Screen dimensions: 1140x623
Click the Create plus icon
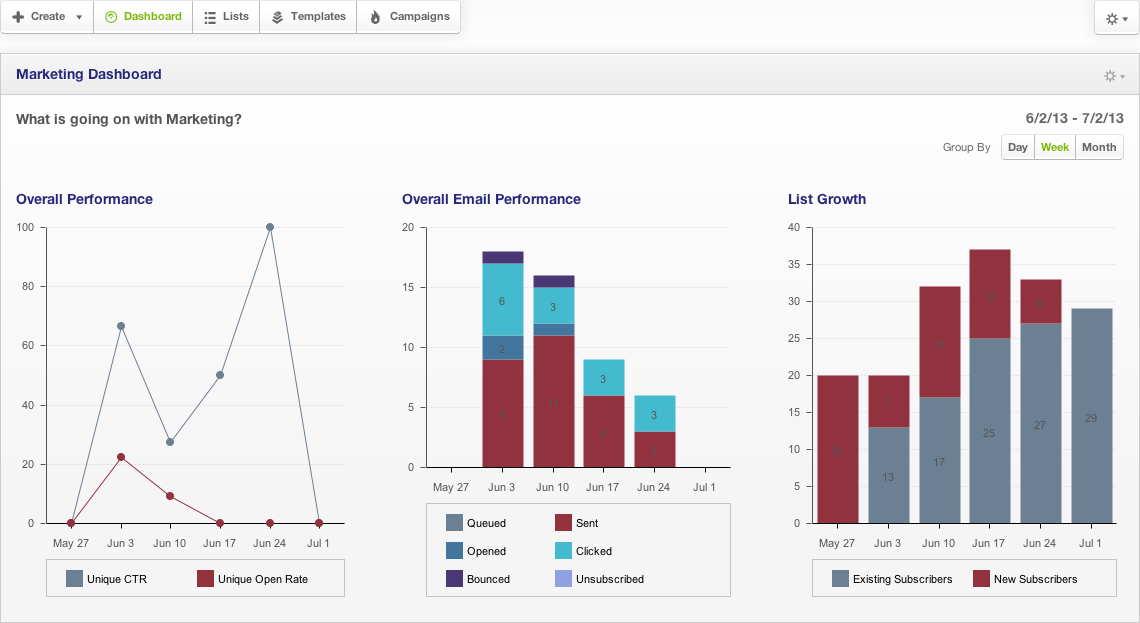[18, 17]
